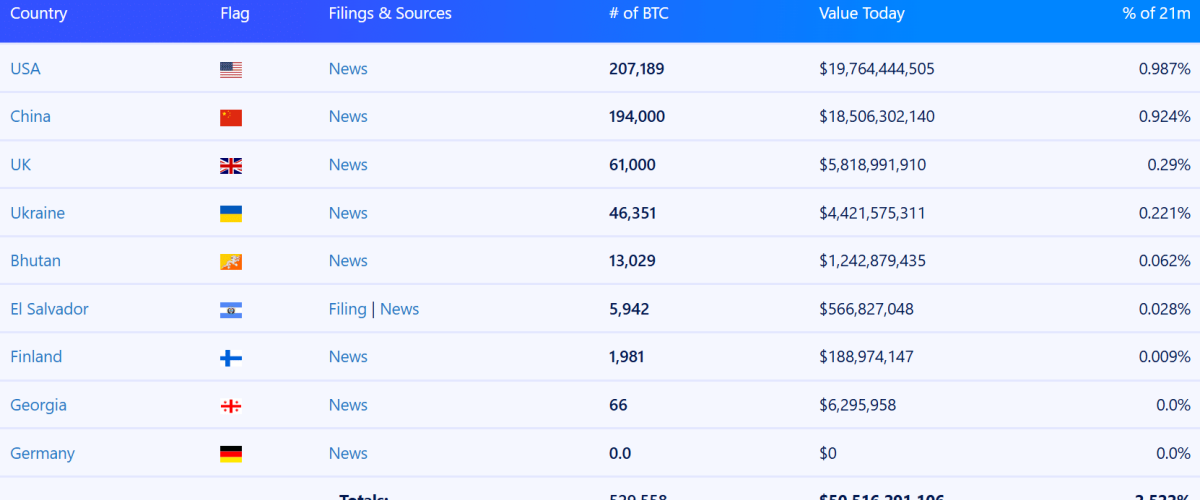Click the Germany flag icon
The image size is (1200, 500).
(x=231, y=454)
